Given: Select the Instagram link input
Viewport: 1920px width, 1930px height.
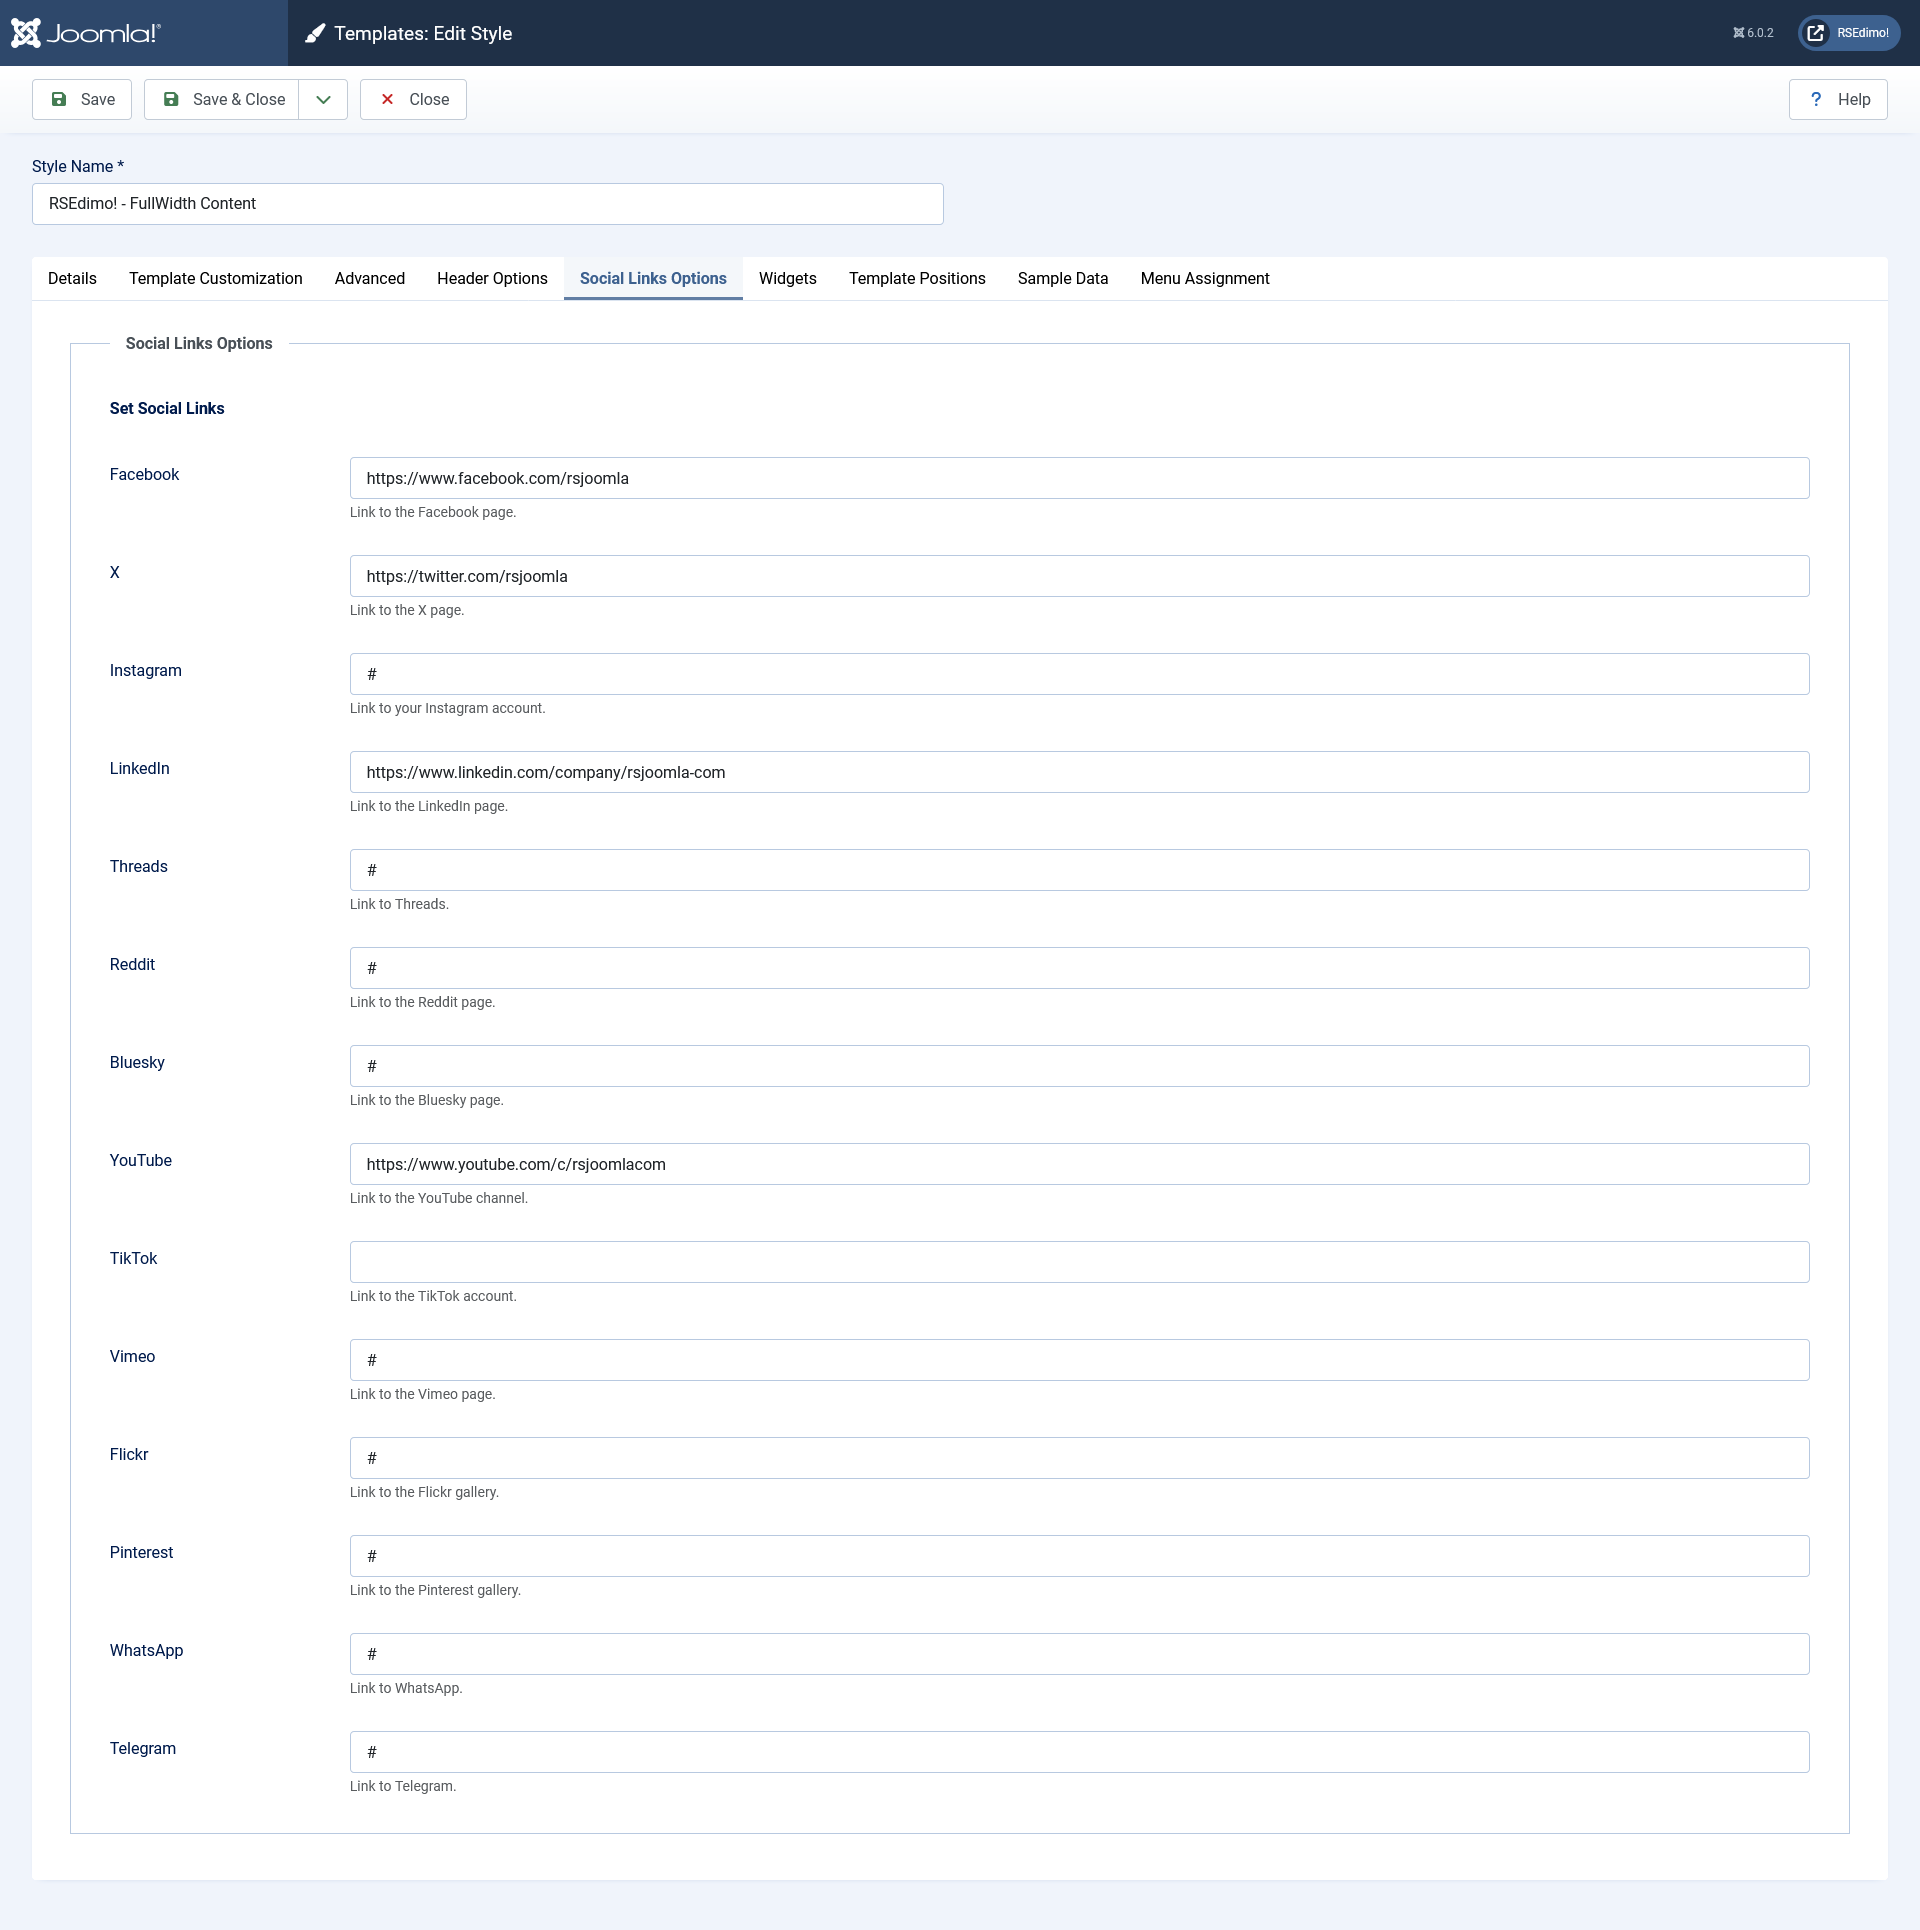Looking at the screenshot, I should 1079,674.
